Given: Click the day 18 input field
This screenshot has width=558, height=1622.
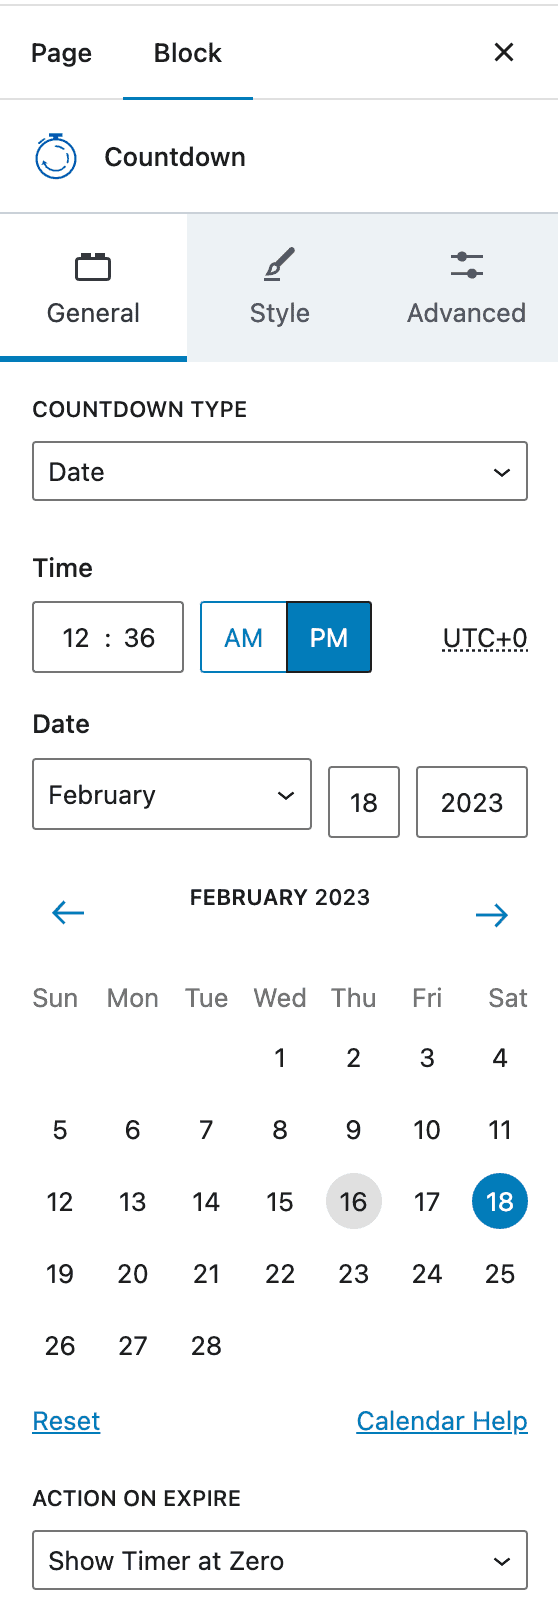Looking at the screenshot, I should coord(364,802).
